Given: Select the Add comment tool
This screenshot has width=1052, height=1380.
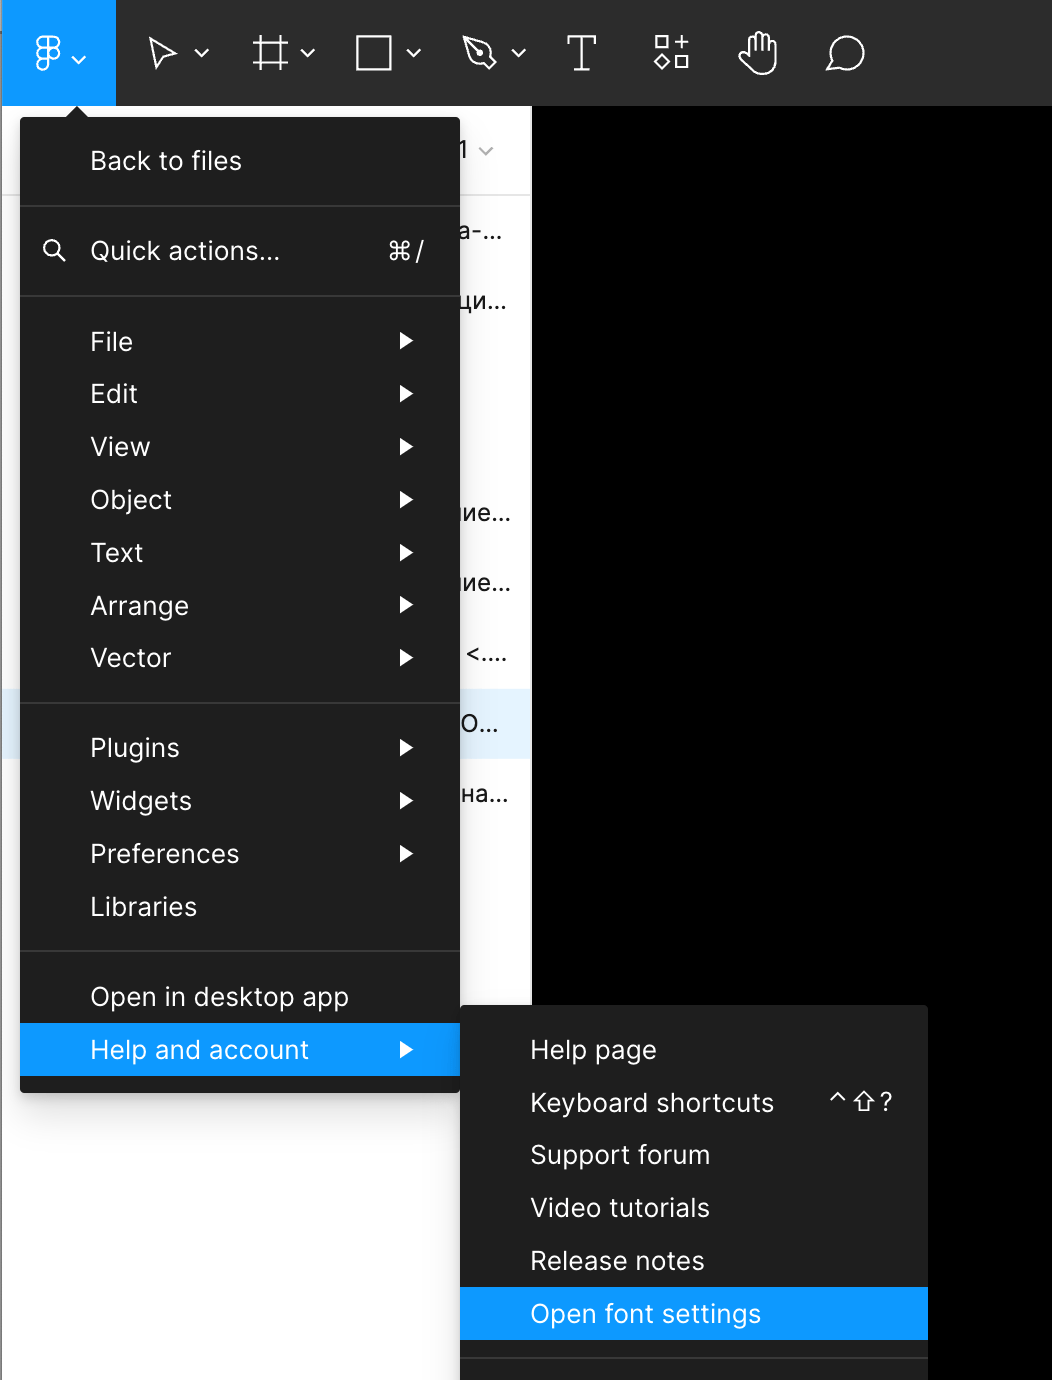Looking at the screenshot, I should point(845,53).
